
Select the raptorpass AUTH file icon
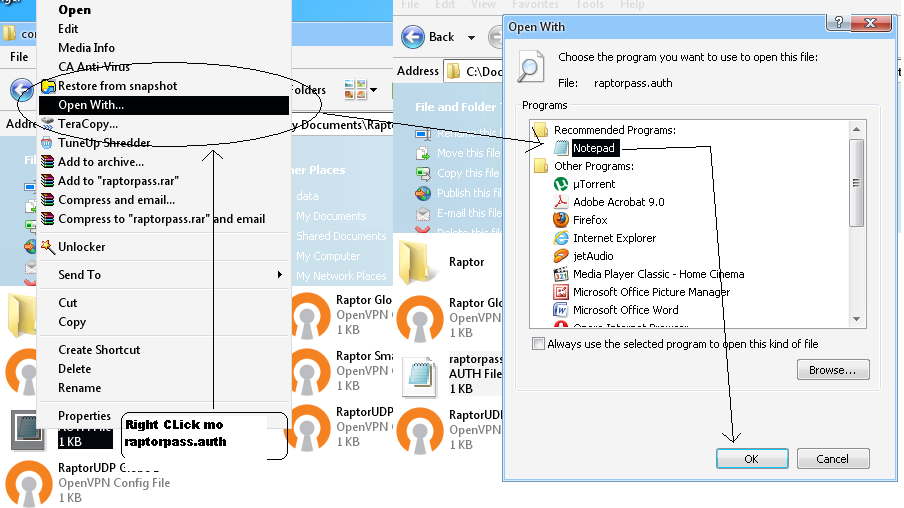pos(420,377)
